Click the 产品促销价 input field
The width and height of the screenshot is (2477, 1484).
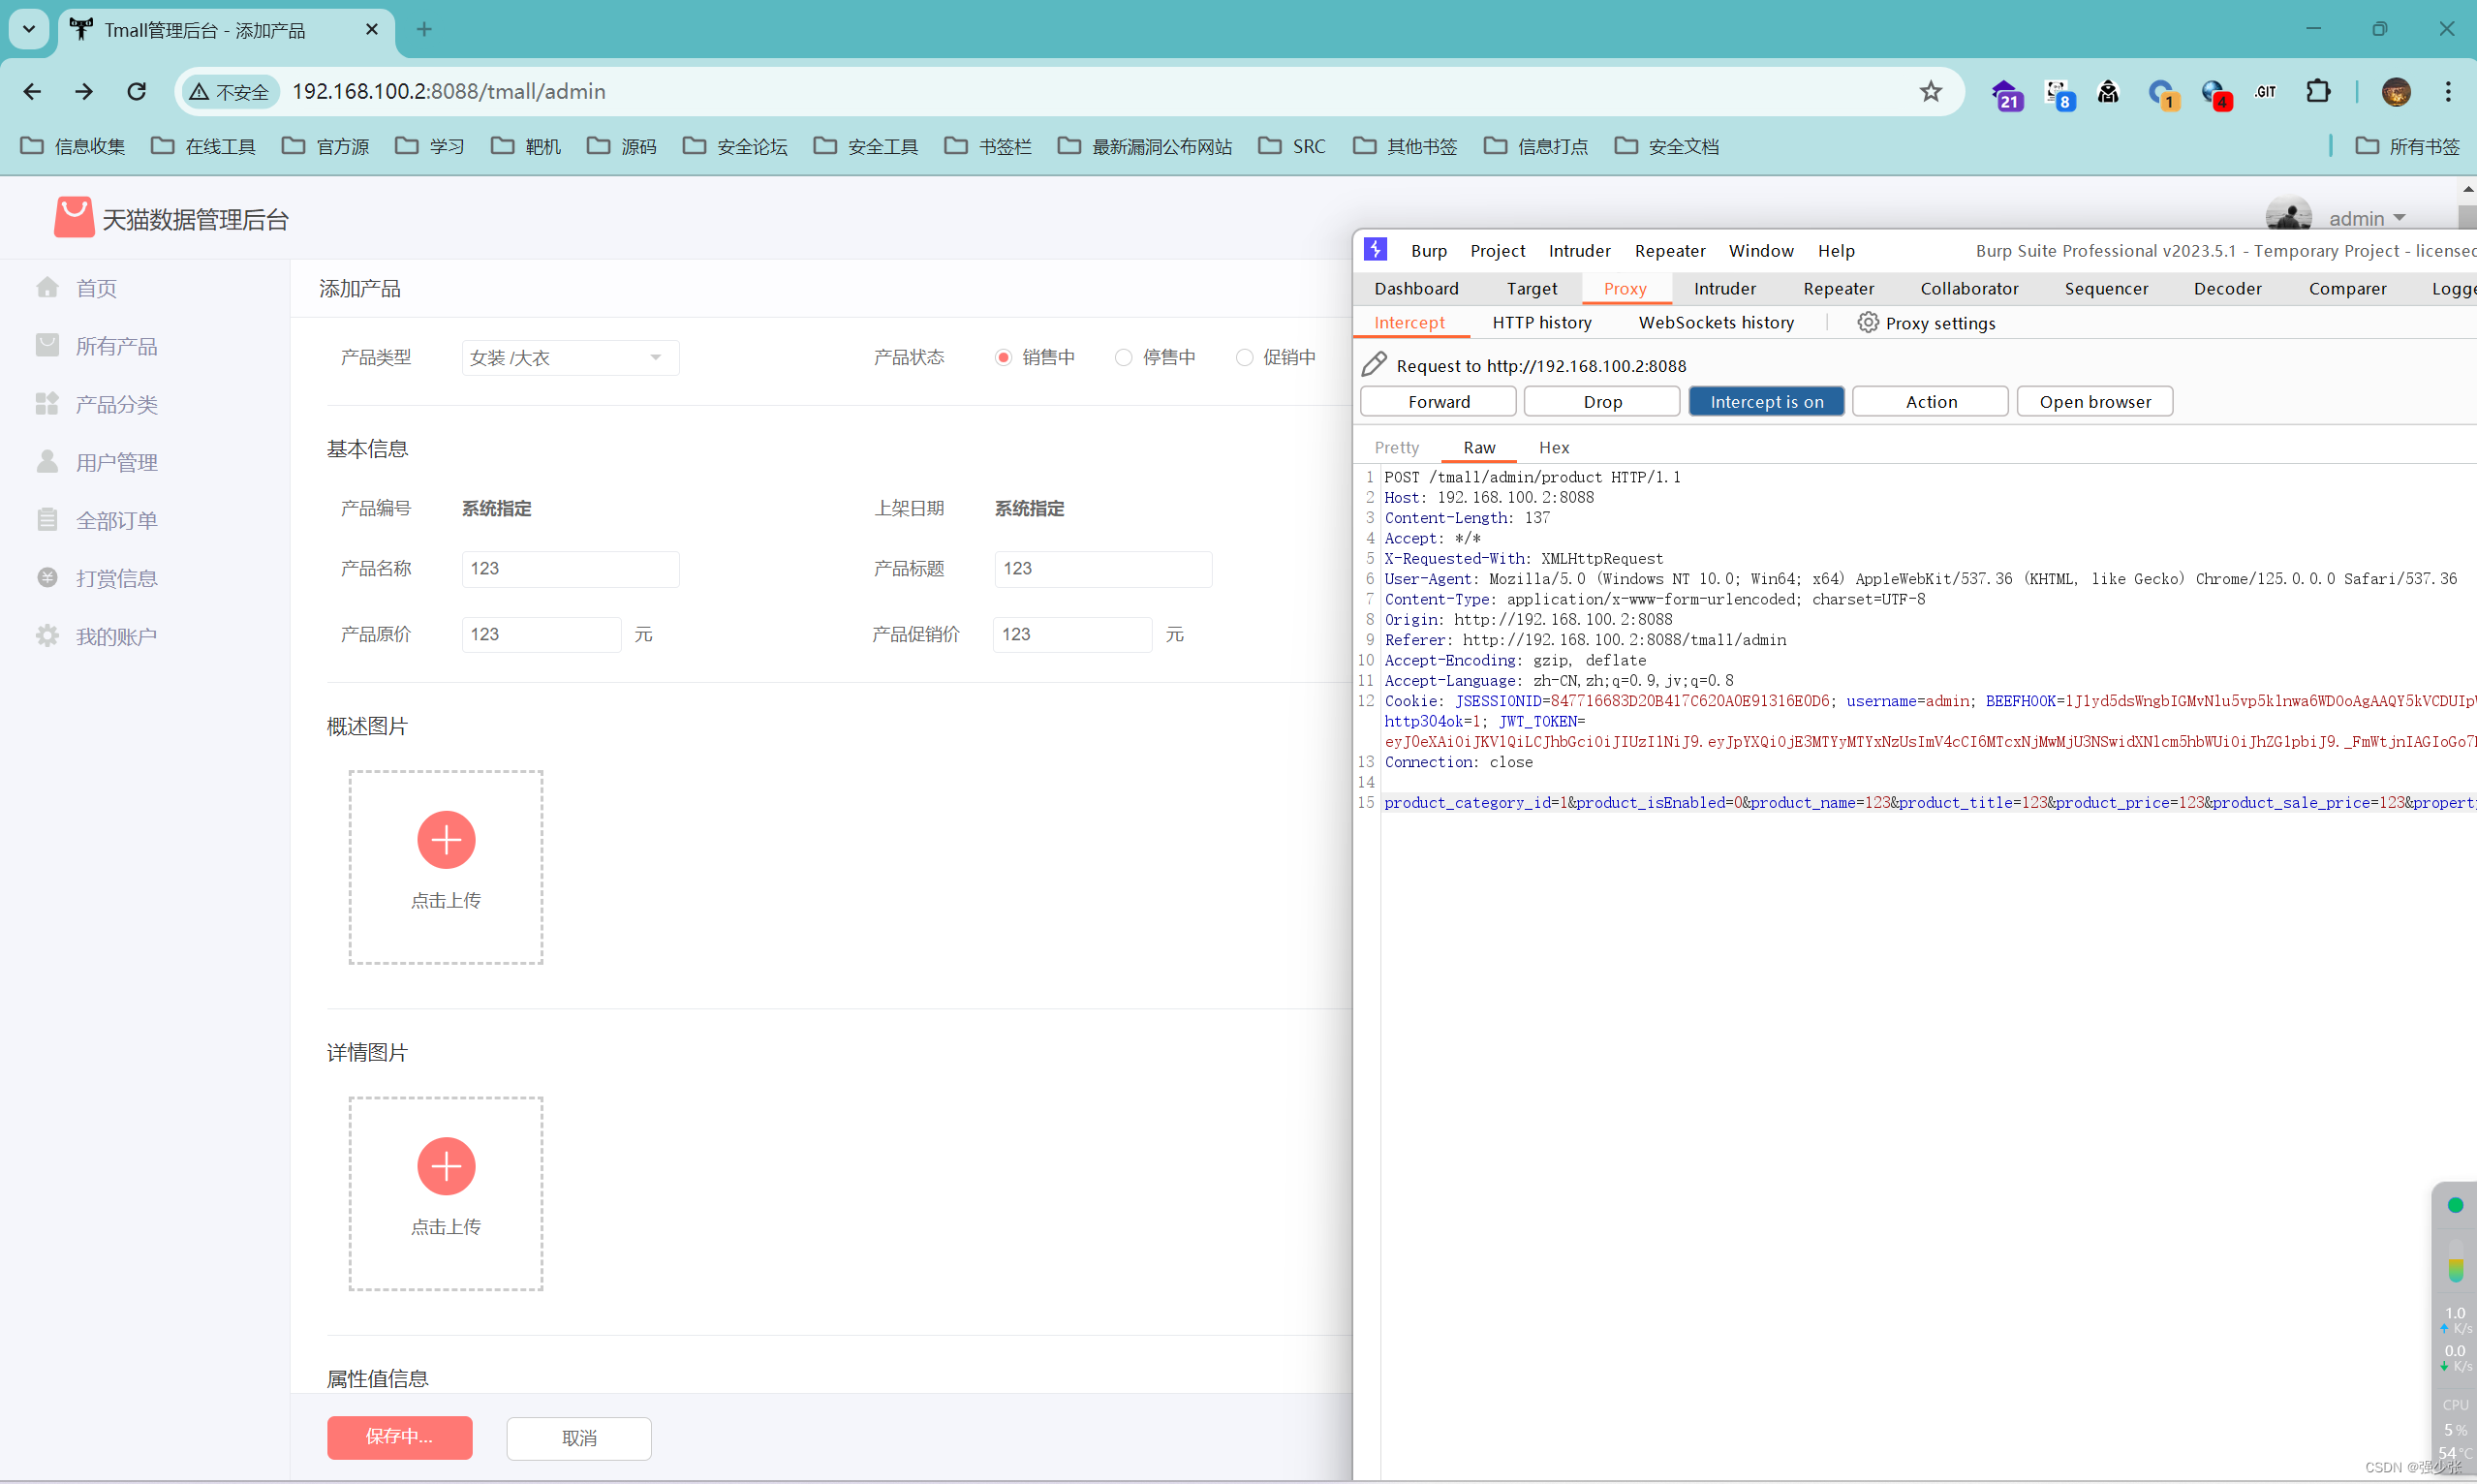coord(1072,634)
